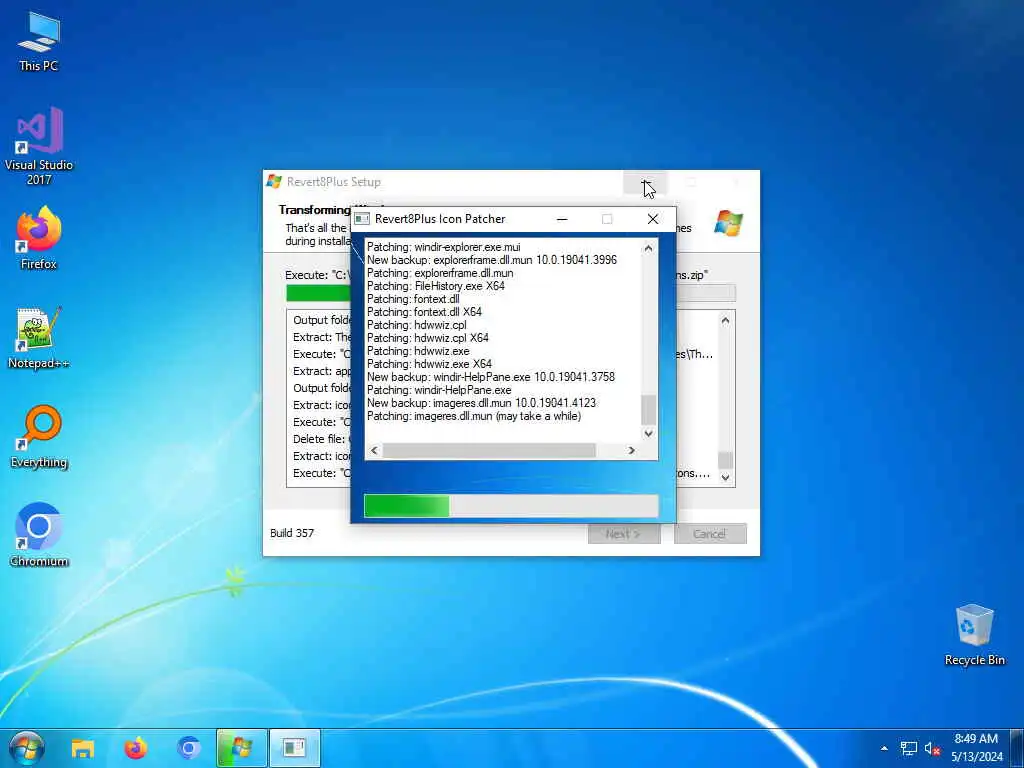Click the Cancel button in Setup
Image resolution: width=1024 pixels, height=768 pixels.
pyautogui.click(x=710, y=534)
